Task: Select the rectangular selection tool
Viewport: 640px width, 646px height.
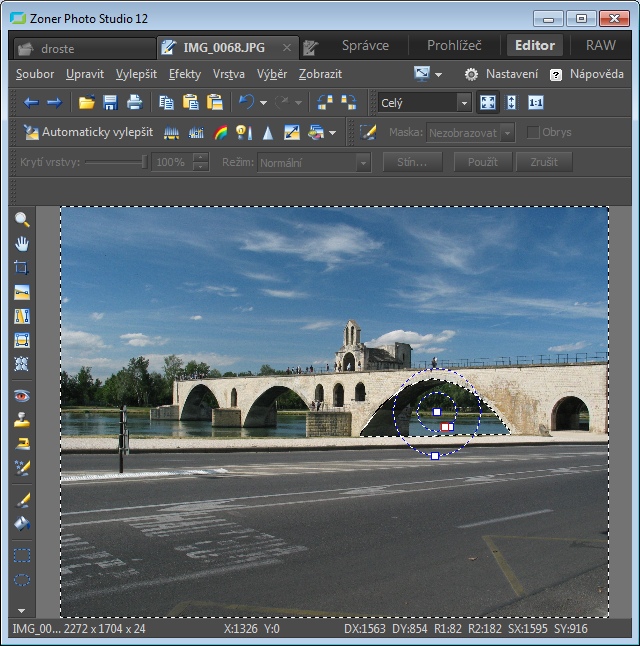Action: (22, 555)
